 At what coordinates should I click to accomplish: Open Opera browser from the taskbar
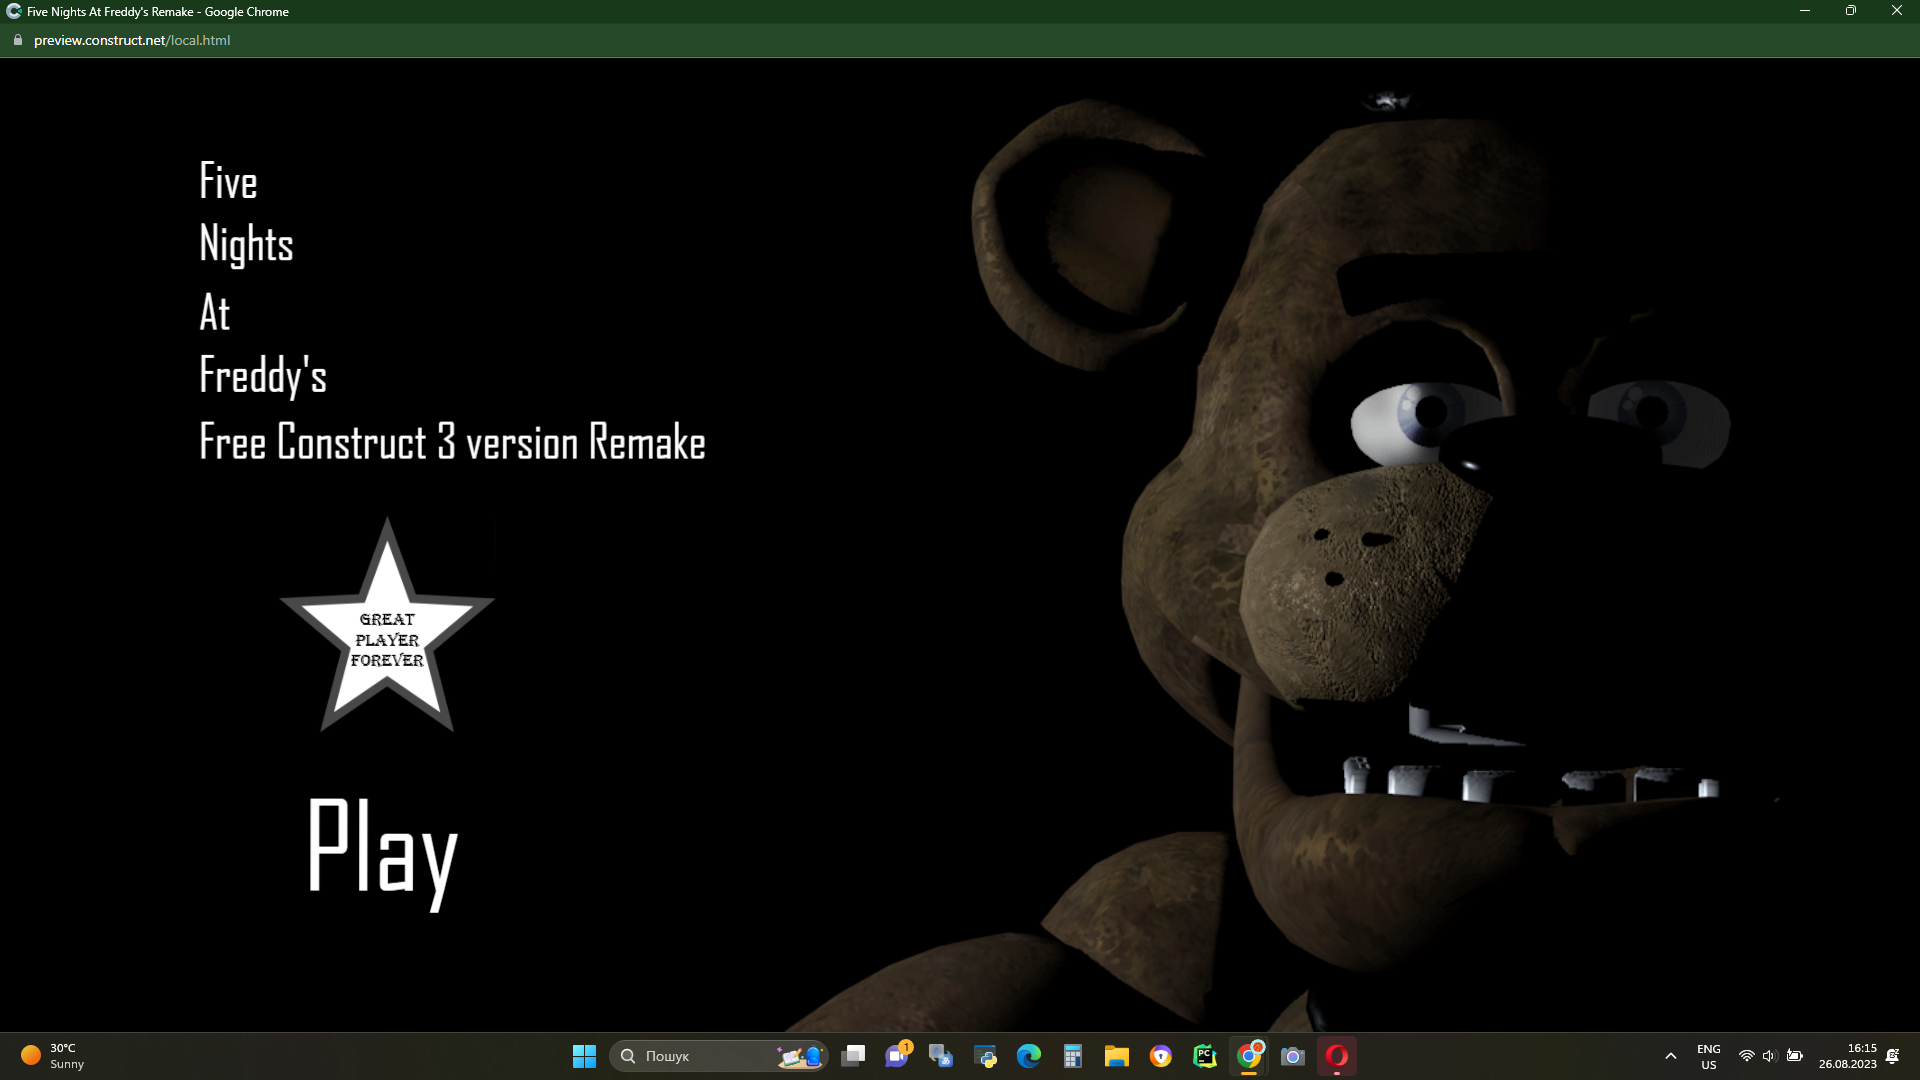1337,1056
